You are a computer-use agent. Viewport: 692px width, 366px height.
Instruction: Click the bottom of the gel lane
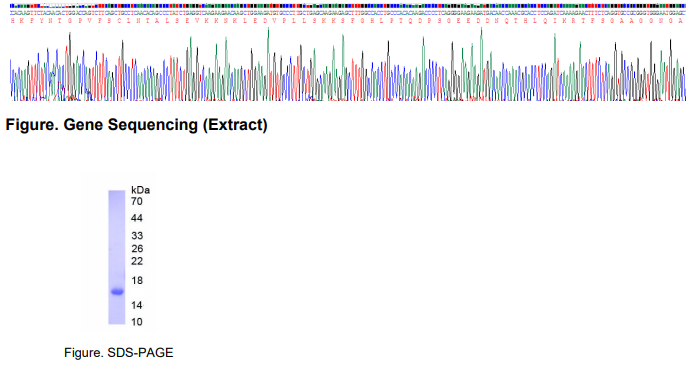click(117, 321)
